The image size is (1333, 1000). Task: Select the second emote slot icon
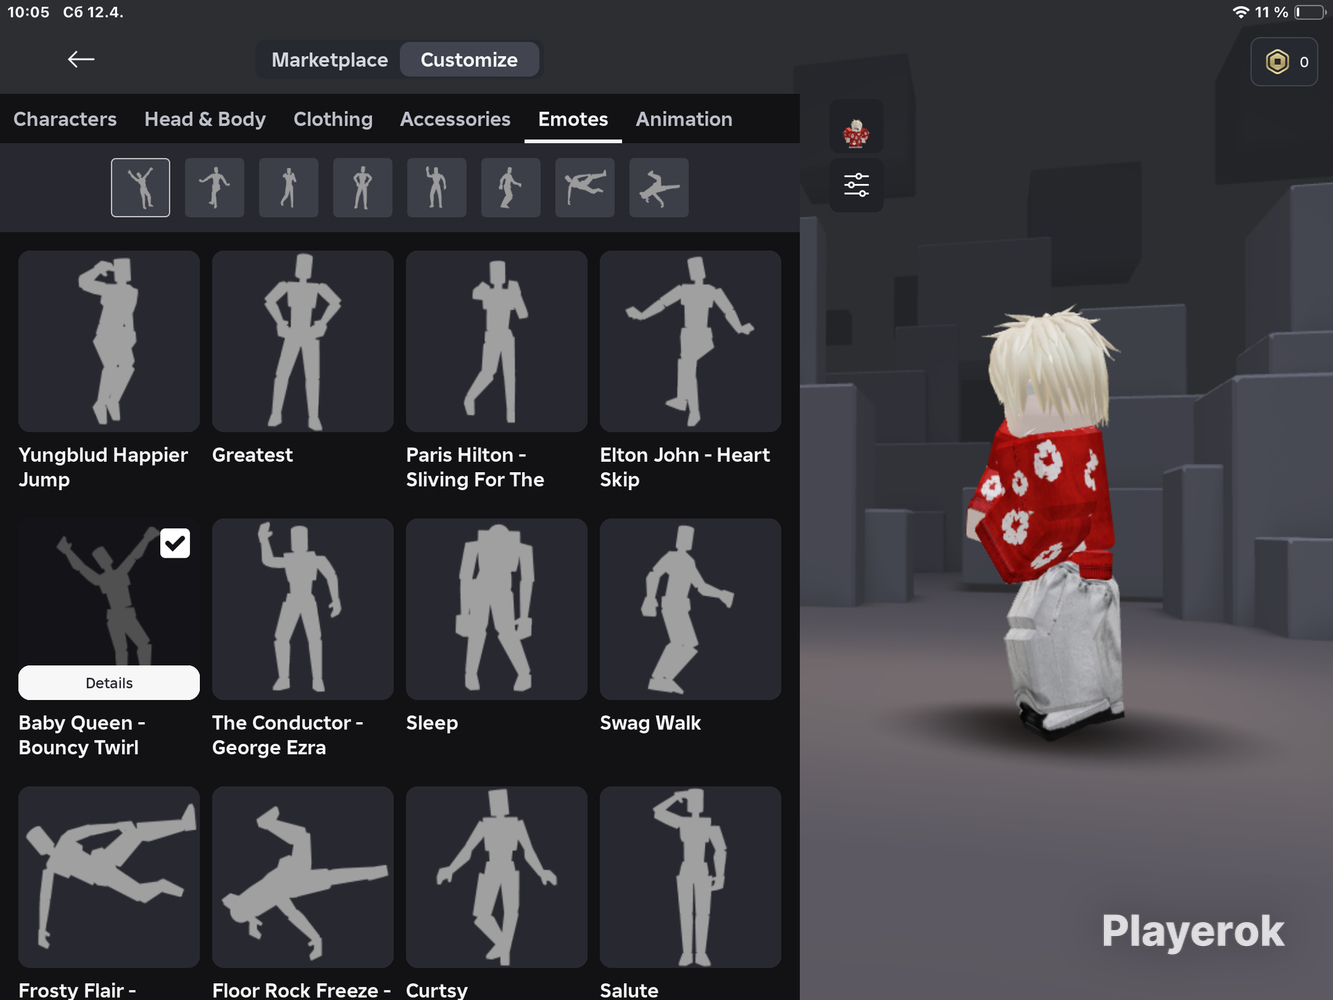(214, 187)
